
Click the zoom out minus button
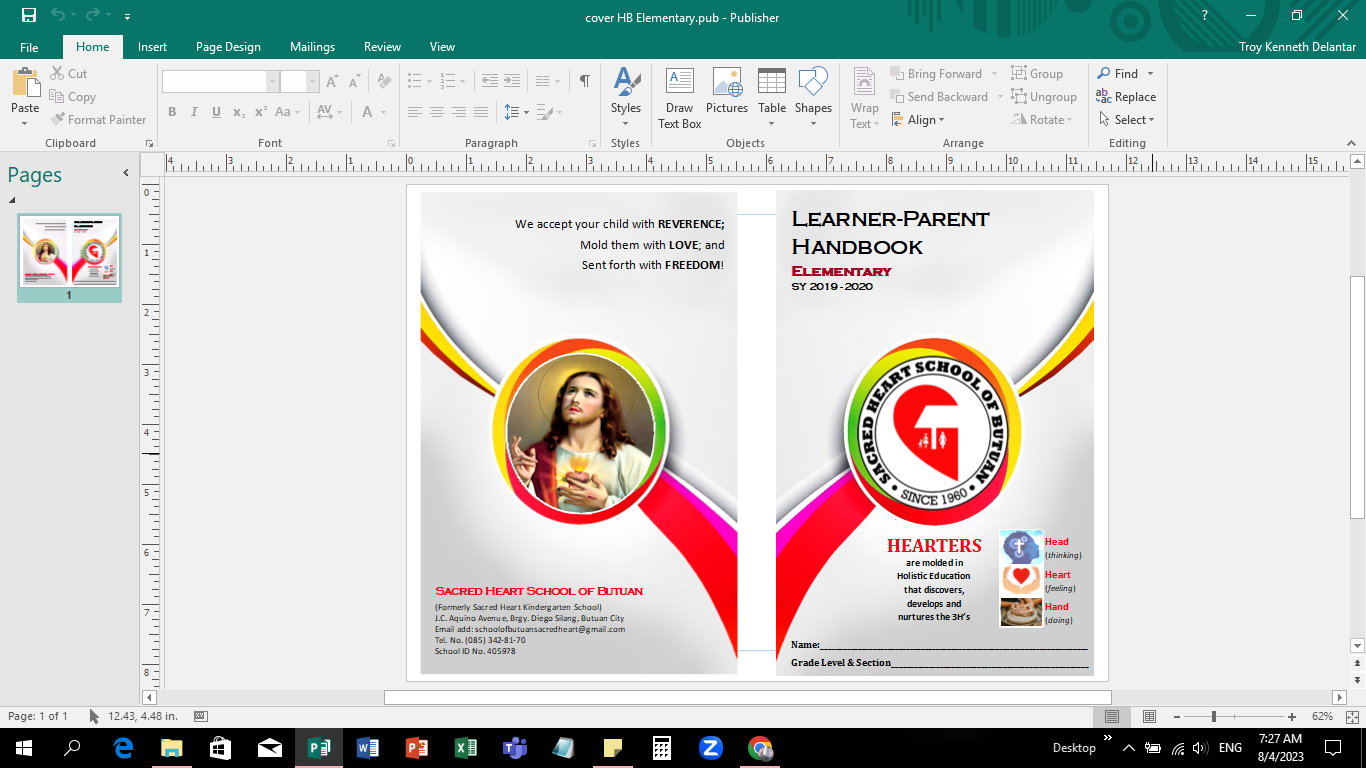click(x=1178, y=717)
